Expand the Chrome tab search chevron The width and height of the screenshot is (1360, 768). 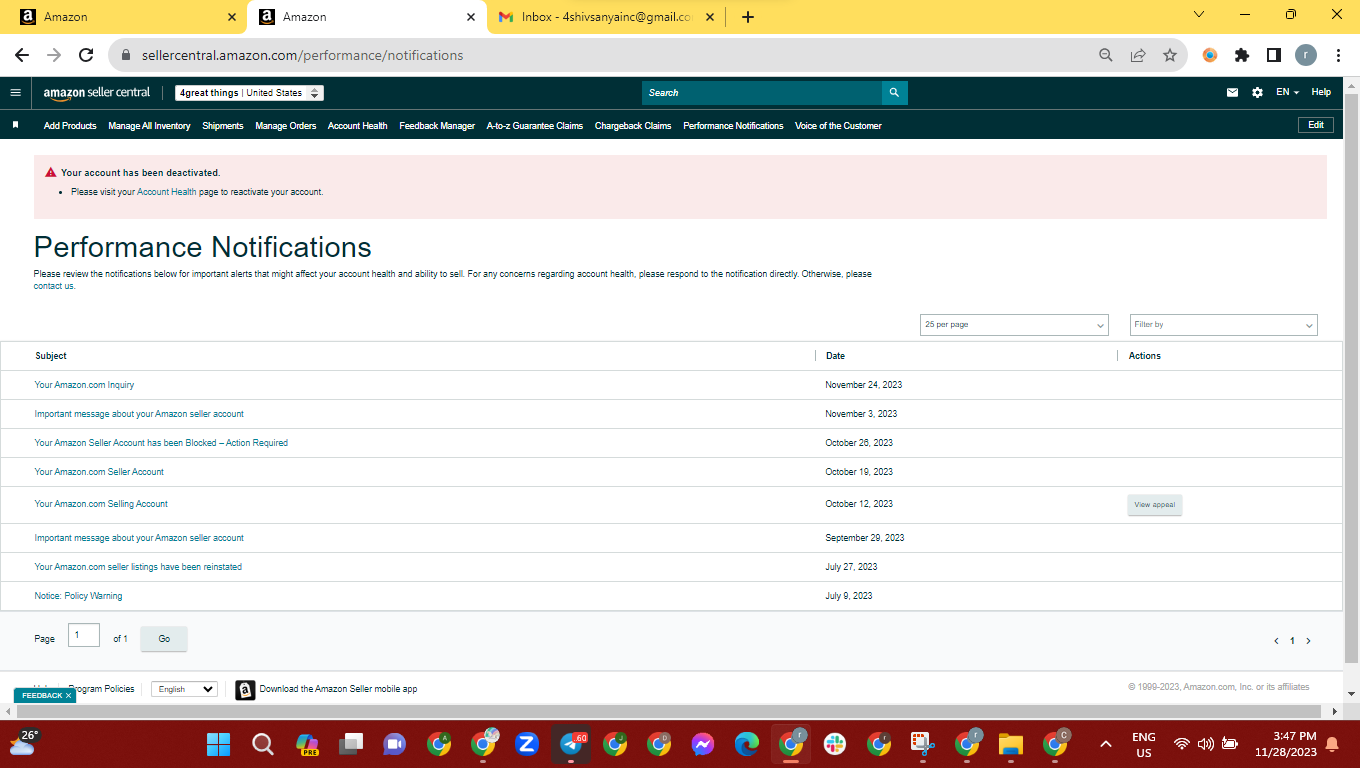pos(1199,15)
